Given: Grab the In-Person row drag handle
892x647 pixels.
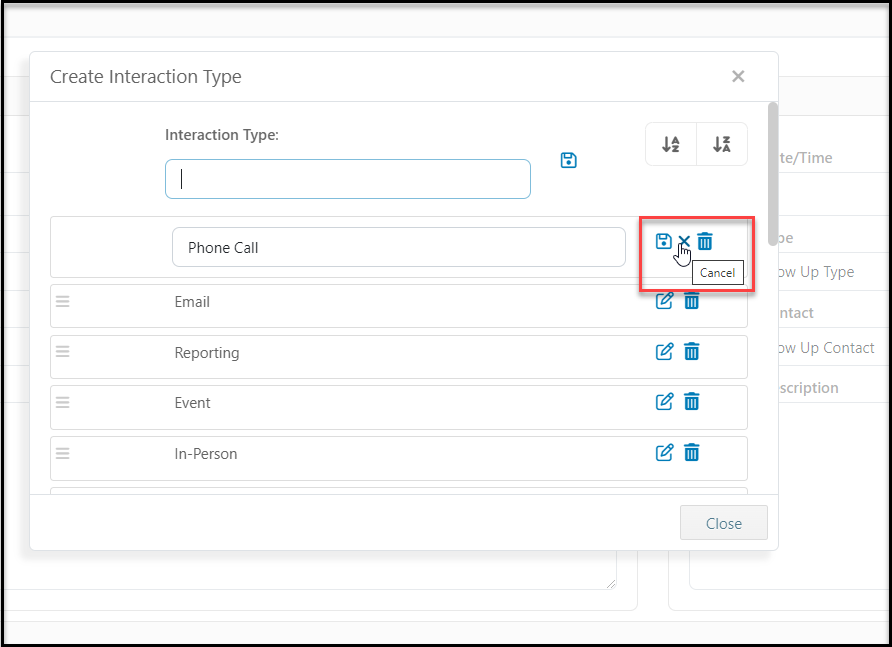Looking at the screenshot, I should (x=63, y=454).
